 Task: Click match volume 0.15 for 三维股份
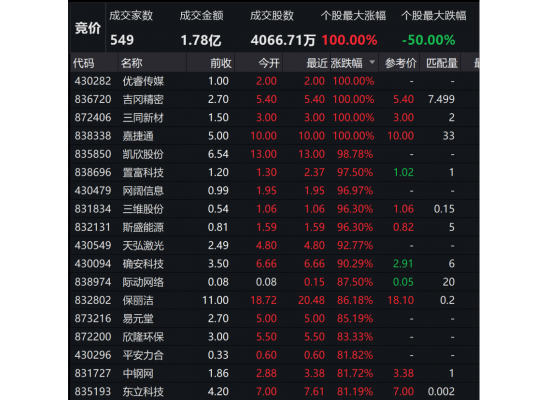coord(444,209)
